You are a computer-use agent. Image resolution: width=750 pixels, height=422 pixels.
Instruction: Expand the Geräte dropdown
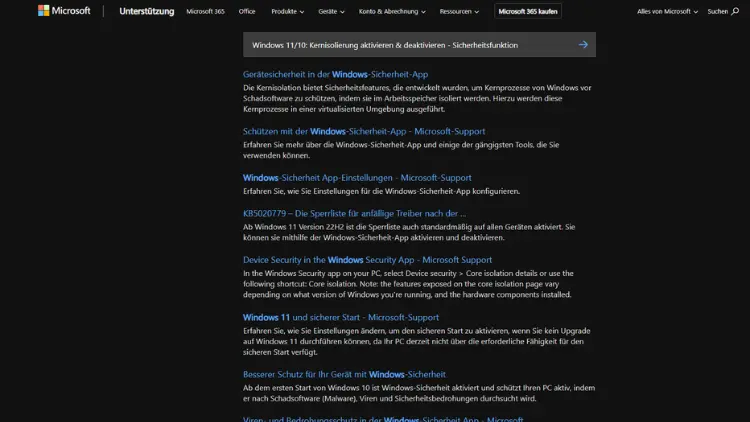pos(331,11)
